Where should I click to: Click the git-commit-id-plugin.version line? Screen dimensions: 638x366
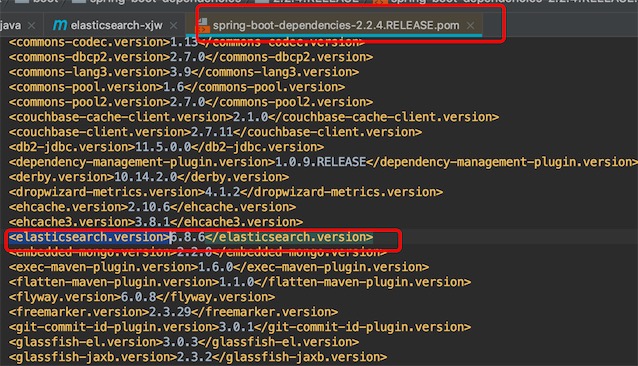(240, 327)
